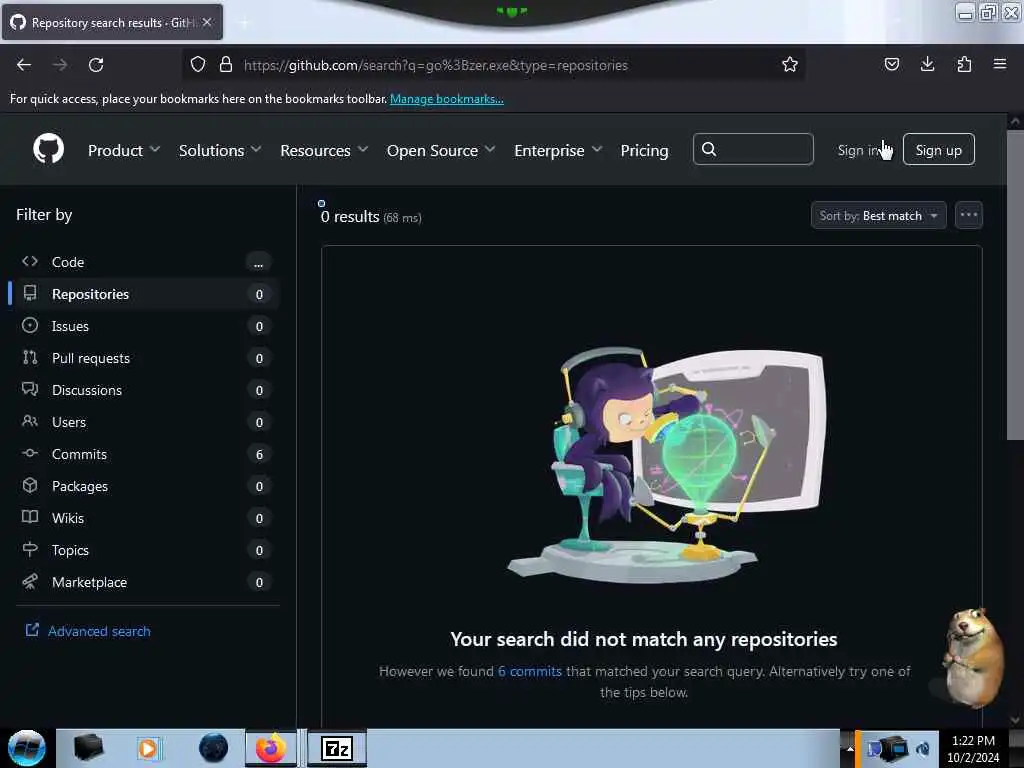
Task: Select the Commits filter with 6 results
Action: (144, 454)
